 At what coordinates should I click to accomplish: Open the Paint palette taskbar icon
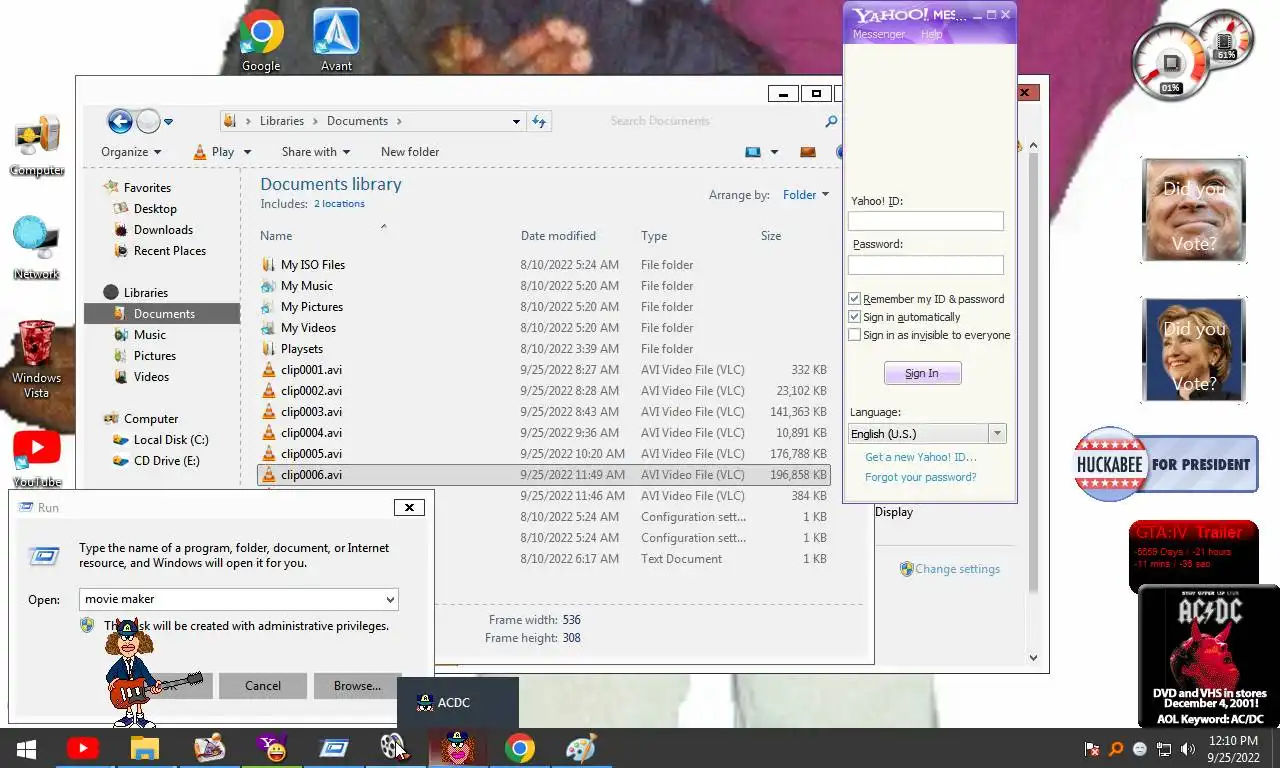[x=581, y=748]
